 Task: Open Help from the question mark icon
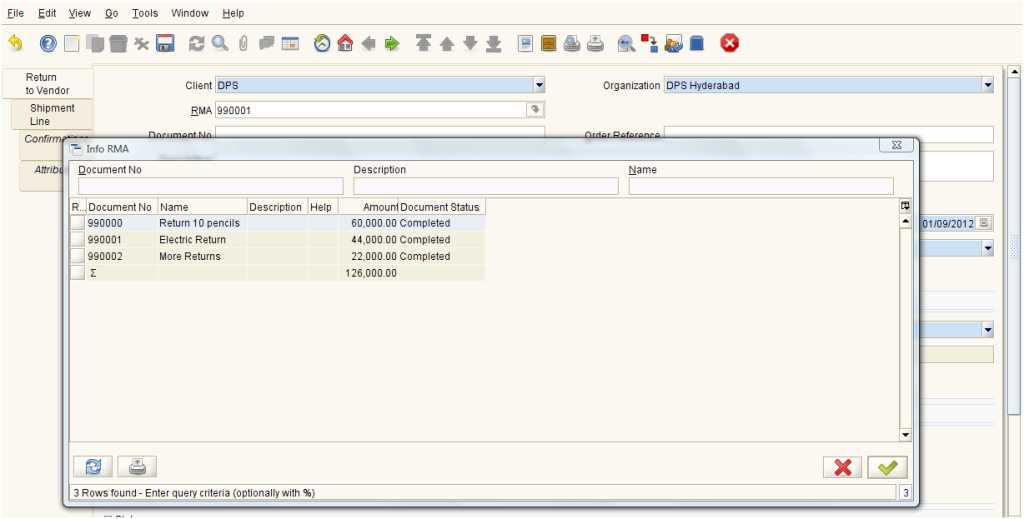click(x=48, y=44)
